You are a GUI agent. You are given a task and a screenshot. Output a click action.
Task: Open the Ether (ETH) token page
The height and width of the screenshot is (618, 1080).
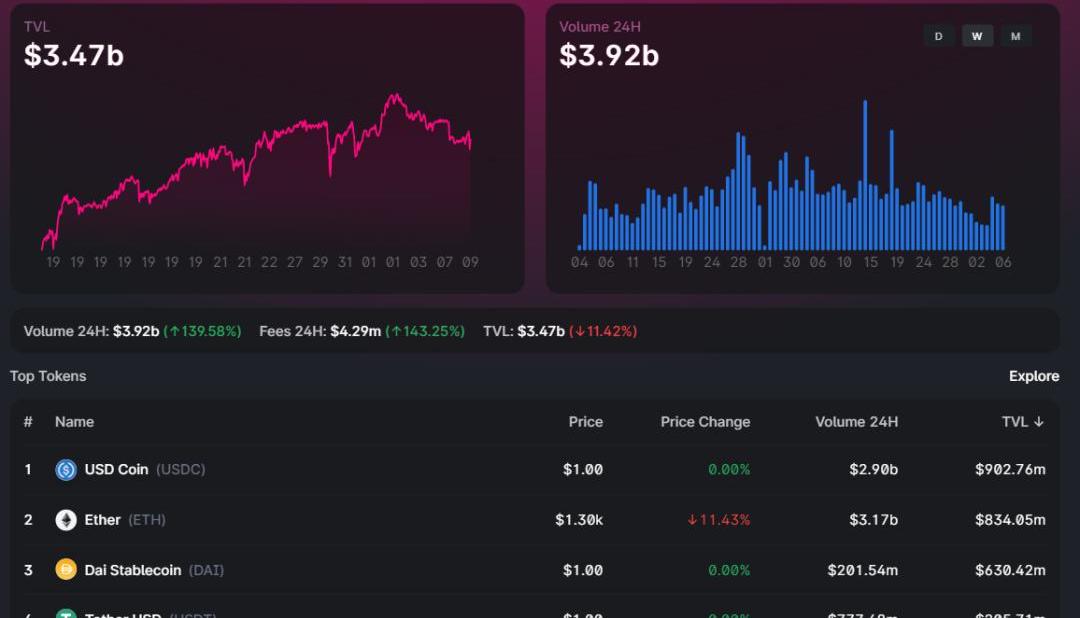click(x=124, y=520)
